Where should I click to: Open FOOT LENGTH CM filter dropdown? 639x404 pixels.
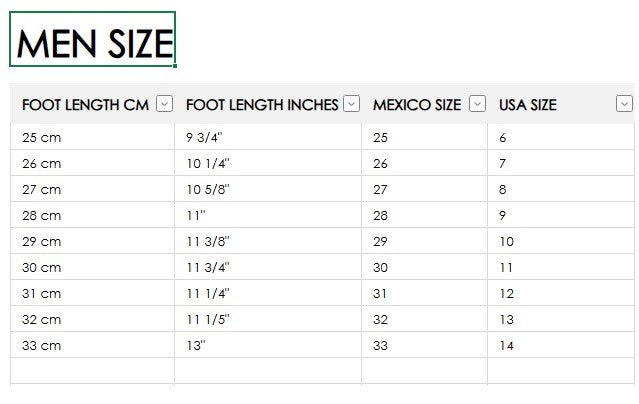165,104
